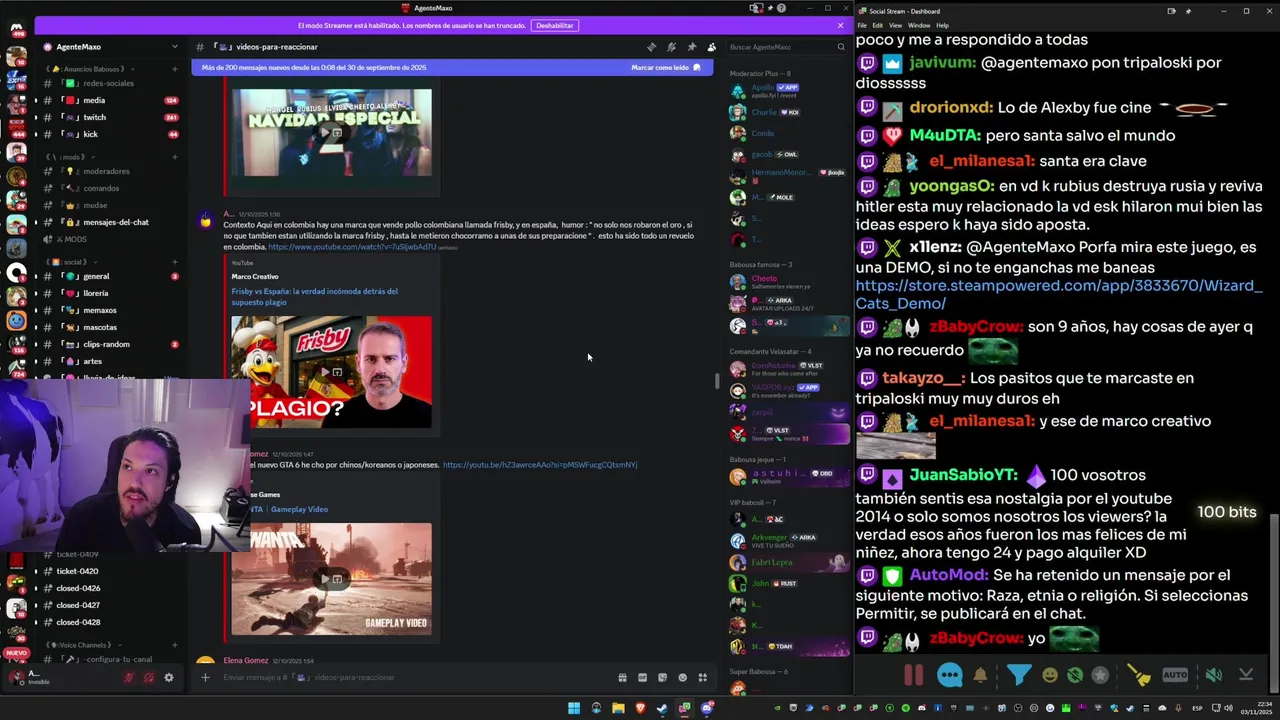Open the clips-random channel
The height and width of the screenshot is (720, 1280).
tap(110, 344)
